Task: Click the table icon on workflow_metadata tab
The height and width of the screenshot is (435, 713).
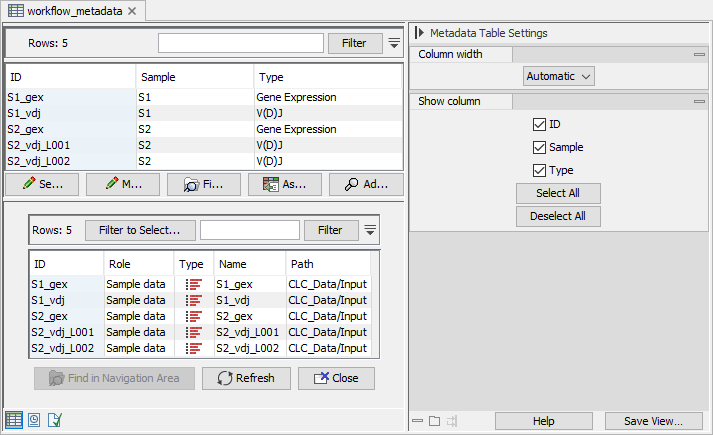Action: coord(16,10)
